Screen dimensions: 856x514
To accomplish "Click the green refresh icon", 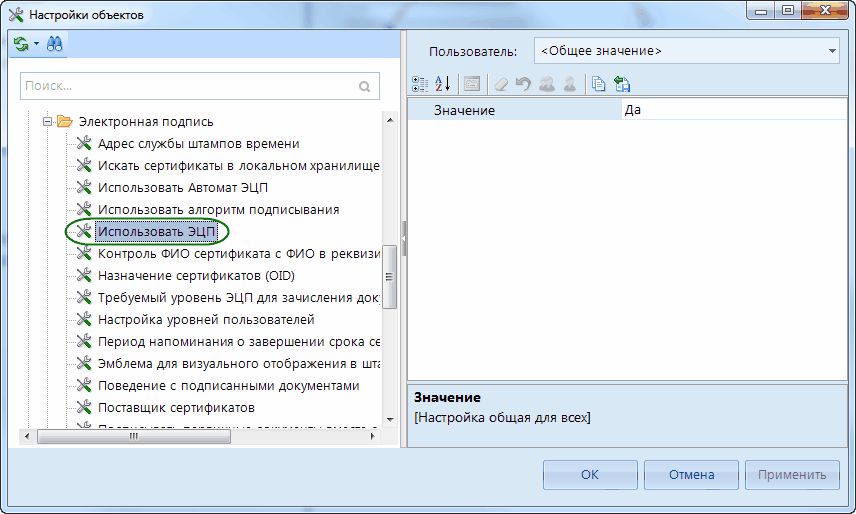I will click(x=21, y=45).
